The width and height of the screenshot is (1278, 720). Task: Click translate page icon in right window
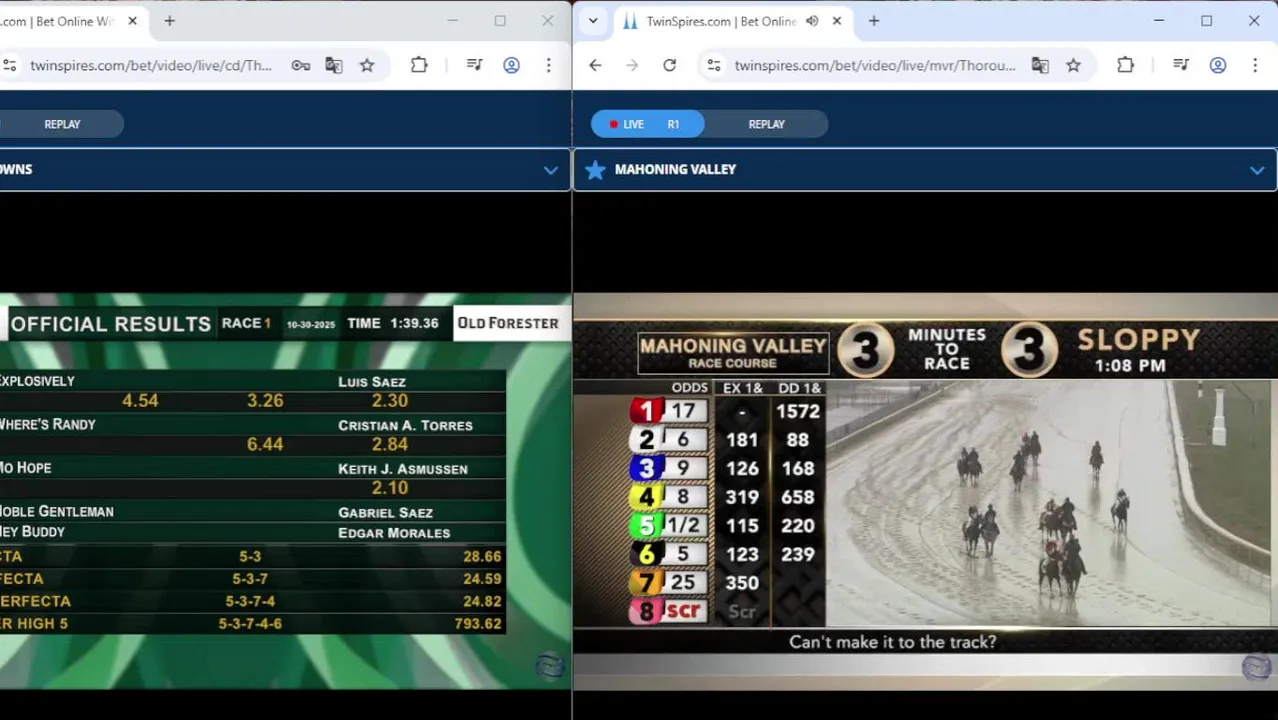[x=1040, y=65]
